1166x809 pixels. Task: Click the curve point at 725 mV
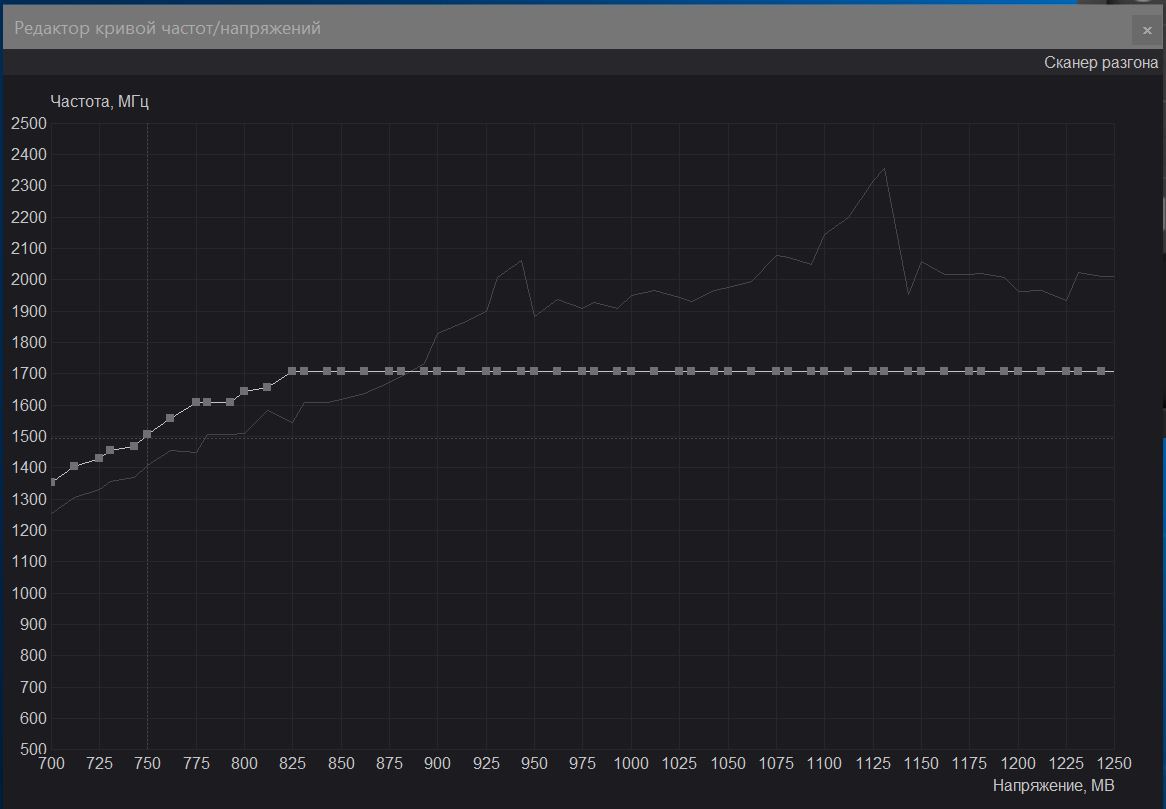click(x=99, y=458)
